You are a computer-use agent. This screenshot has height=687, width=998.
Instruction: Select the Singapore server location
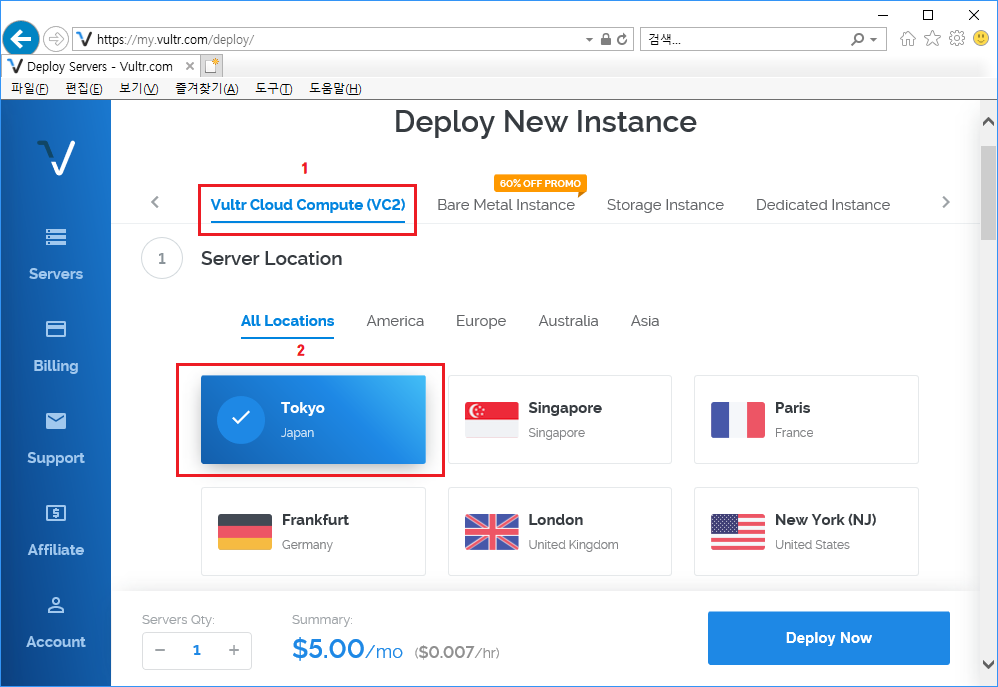pyautogui.click(x=559, y=419)
